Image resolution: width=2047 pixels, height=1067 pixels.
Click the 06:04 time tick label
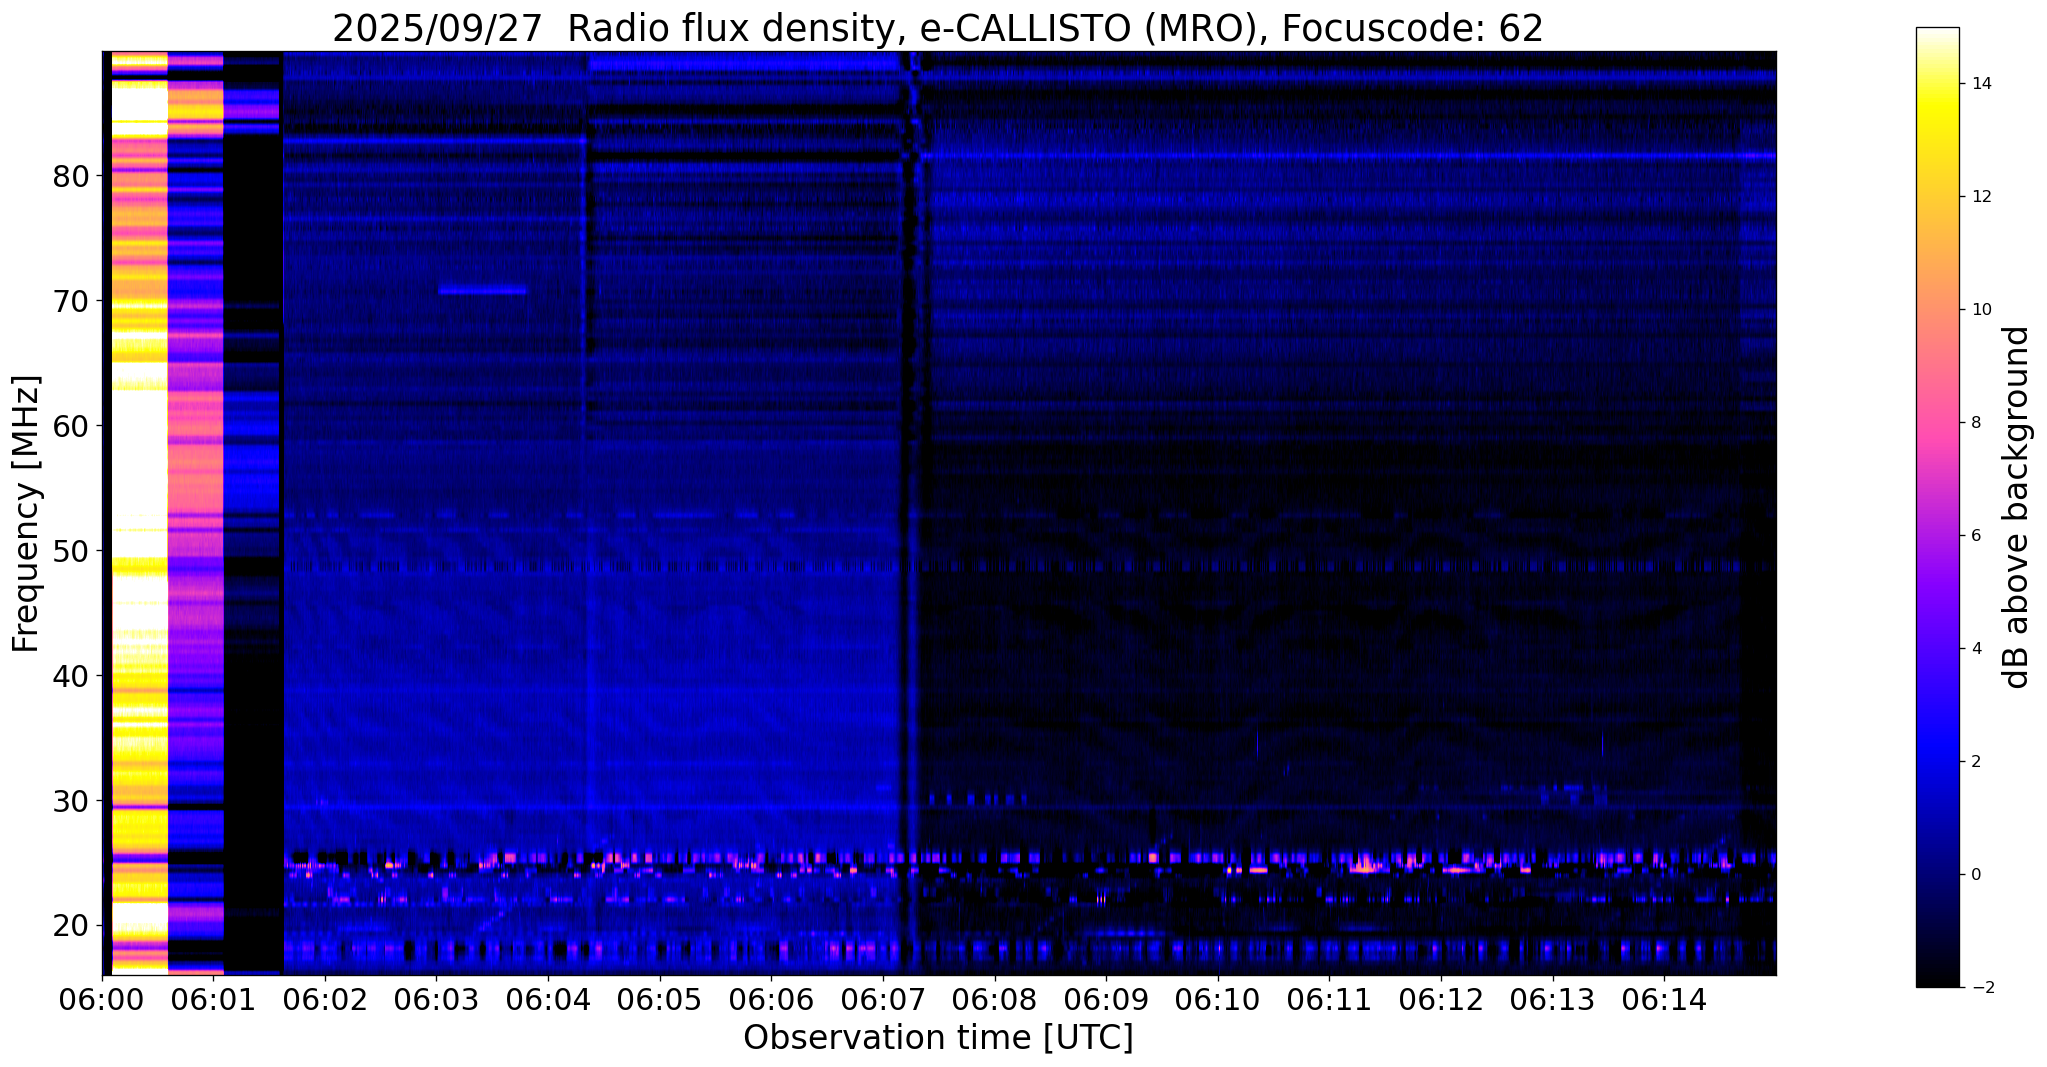(x=548, y=999)
